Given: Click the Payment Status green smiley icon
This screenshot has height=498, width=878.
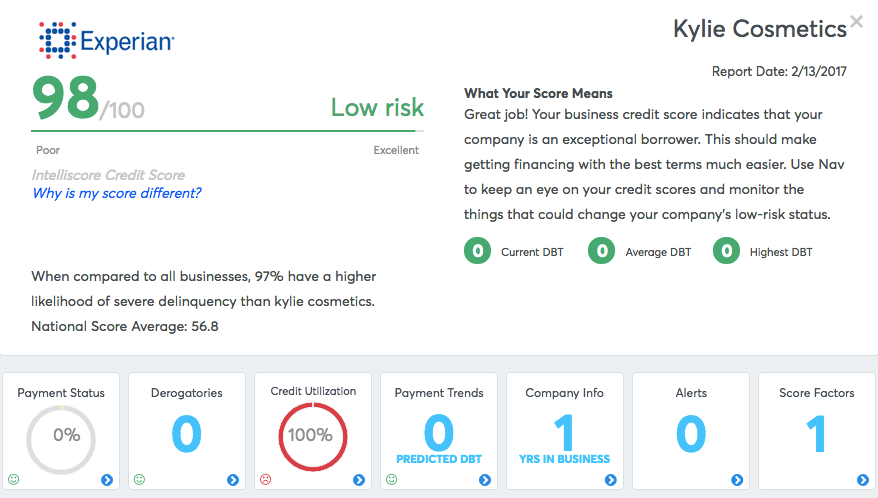Looking at the screenshot, I should click(x=13, y=479).
